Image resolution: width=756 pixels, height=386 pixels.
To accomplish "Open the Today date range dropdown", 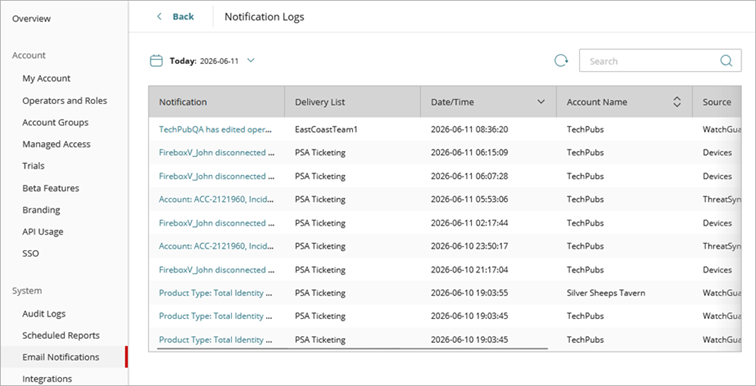I will (x=251, y=61).
